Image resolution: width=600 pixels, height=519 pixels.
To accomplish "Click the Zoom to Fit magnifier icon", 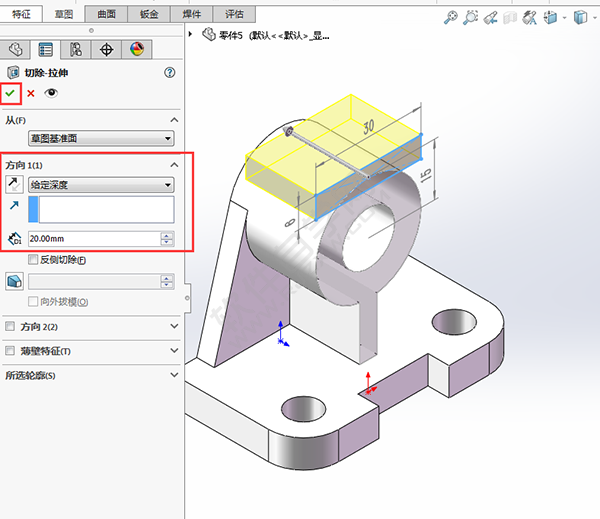I will [x=451, y=17].
